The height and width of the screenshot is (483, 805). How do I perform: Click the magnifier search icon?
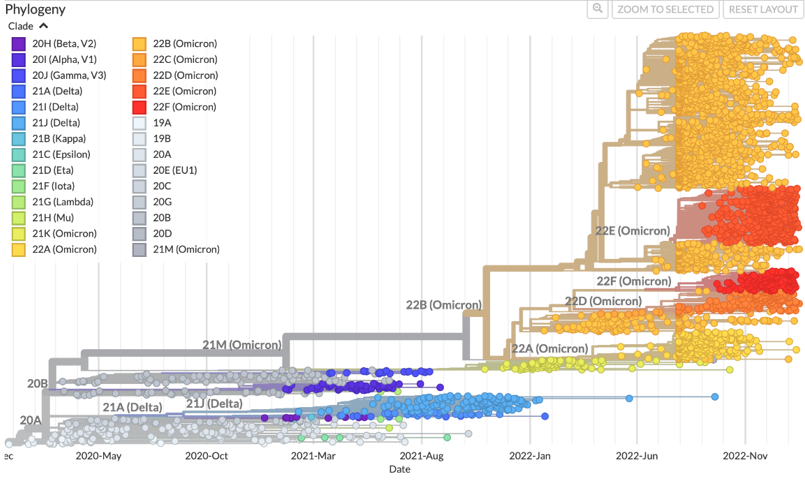(x=597, y=9)
